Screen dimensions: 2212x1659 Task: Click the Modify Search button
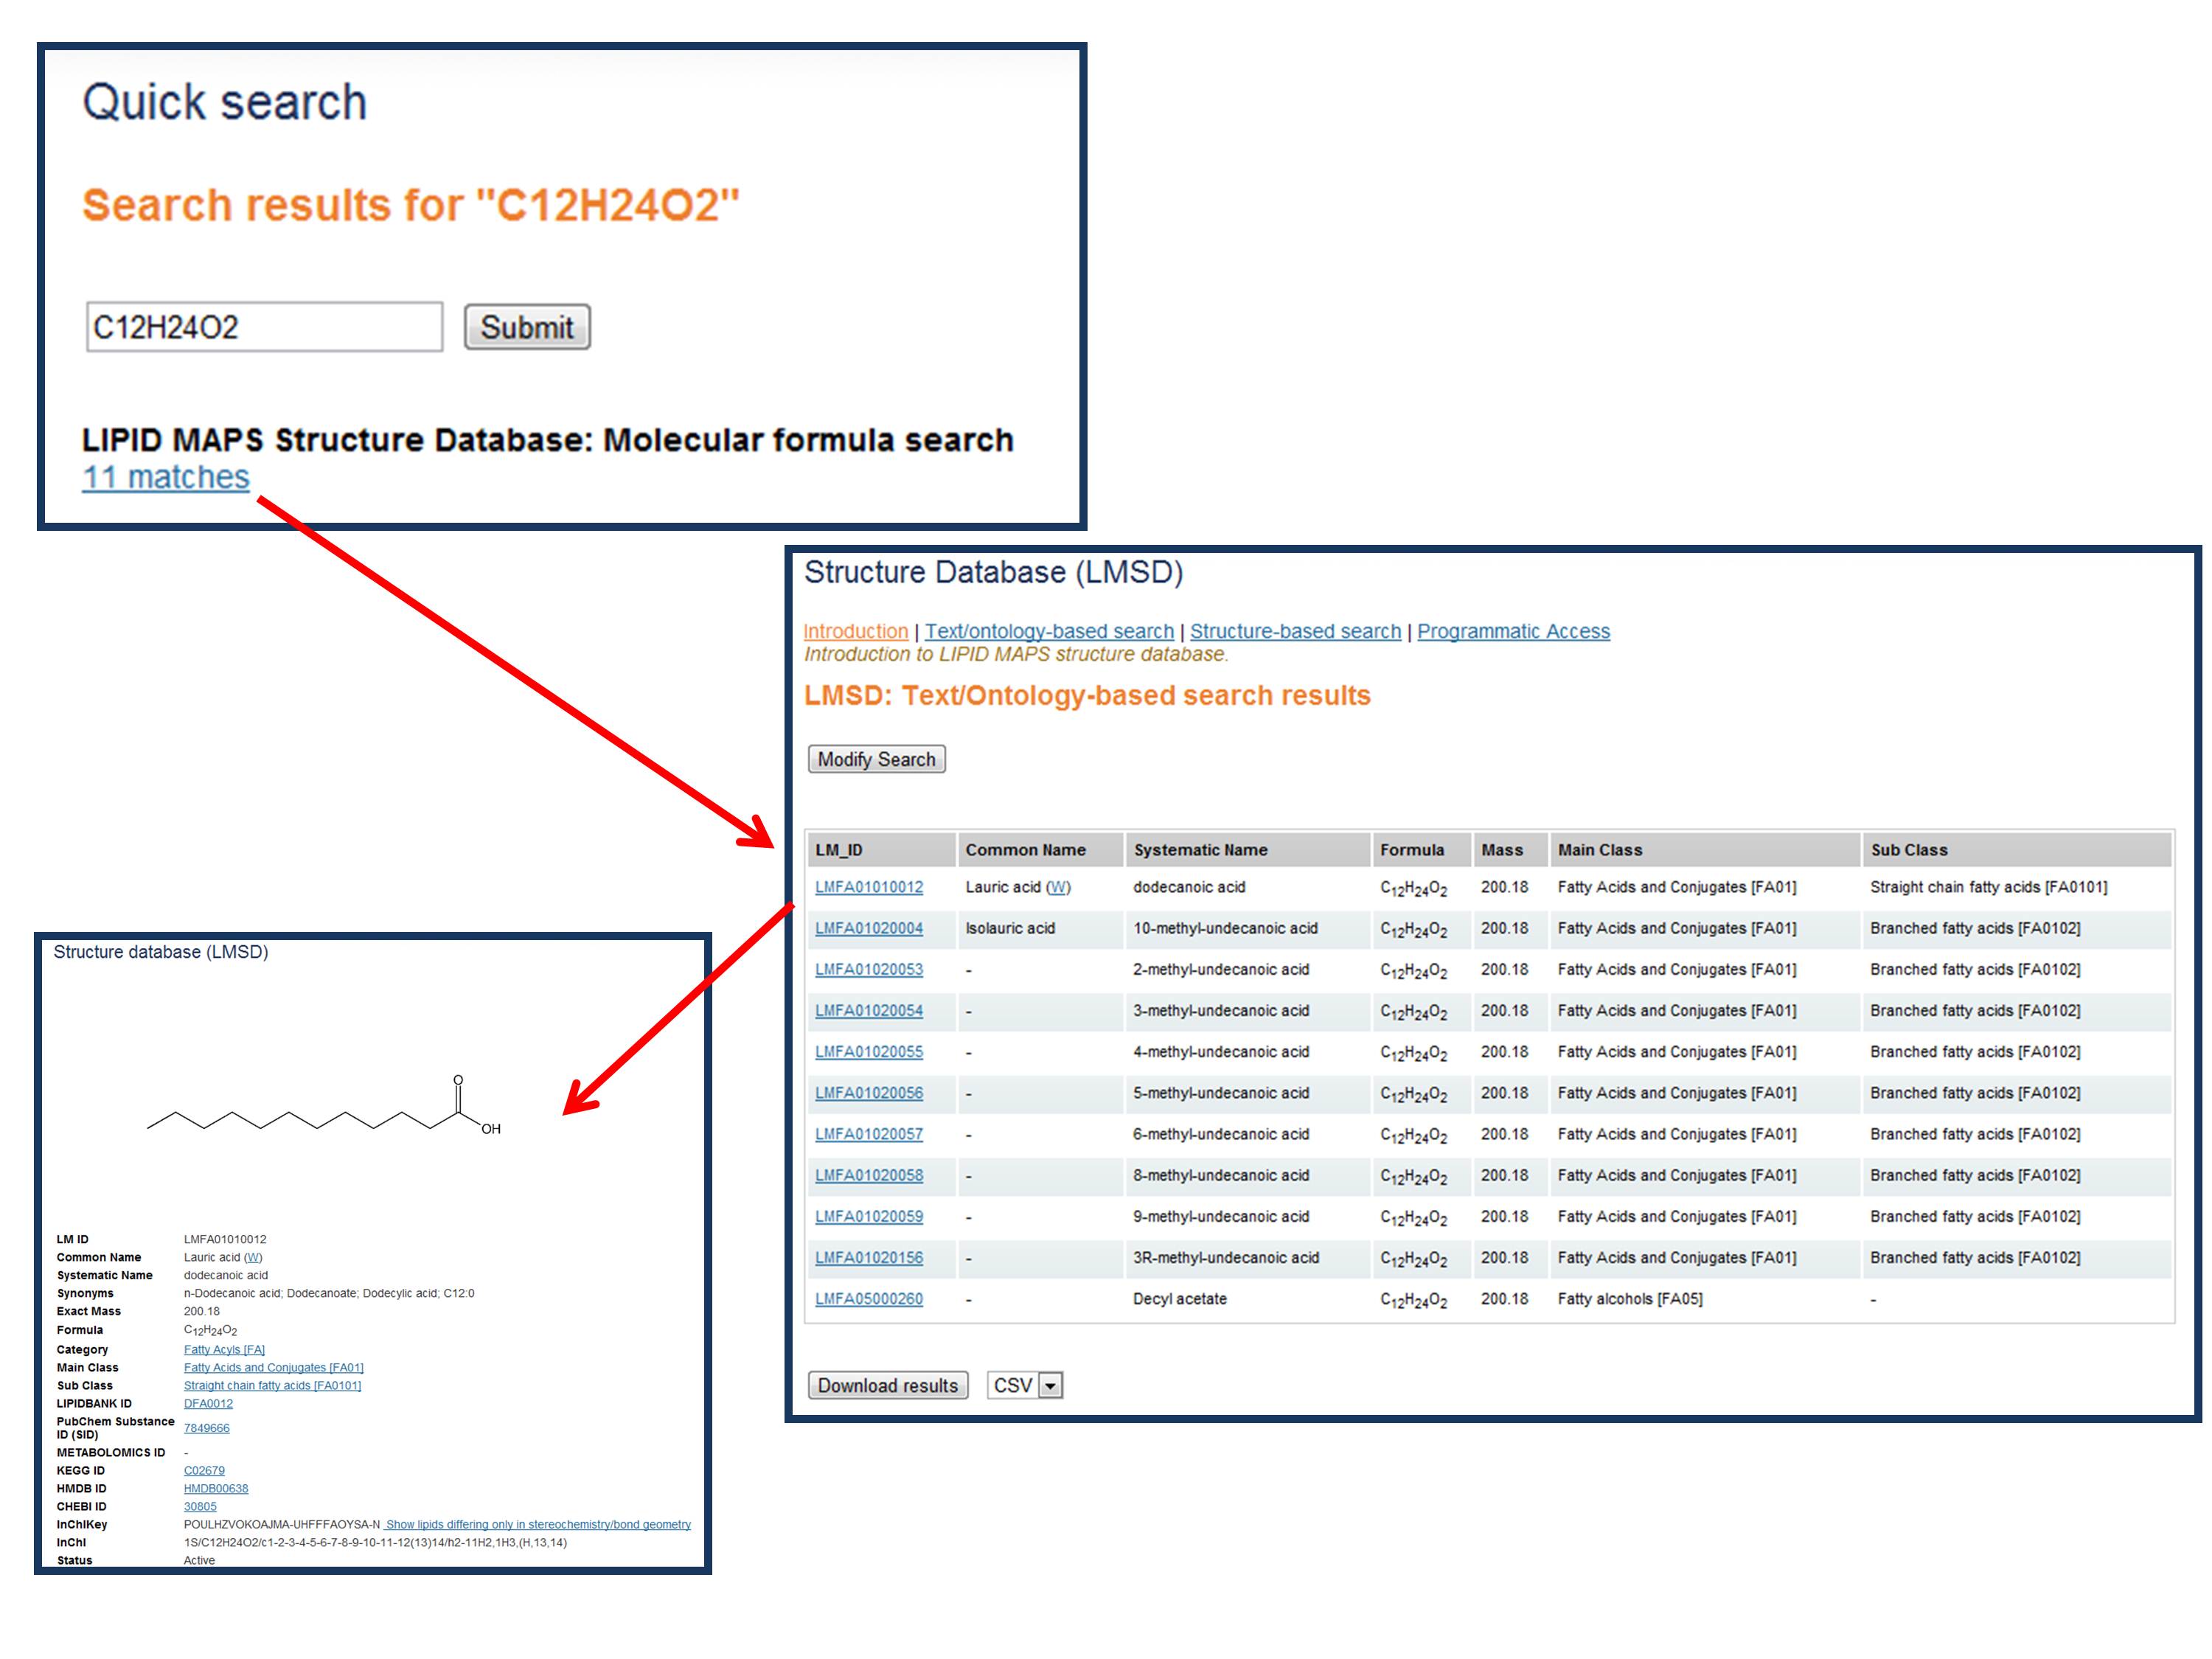876,759
